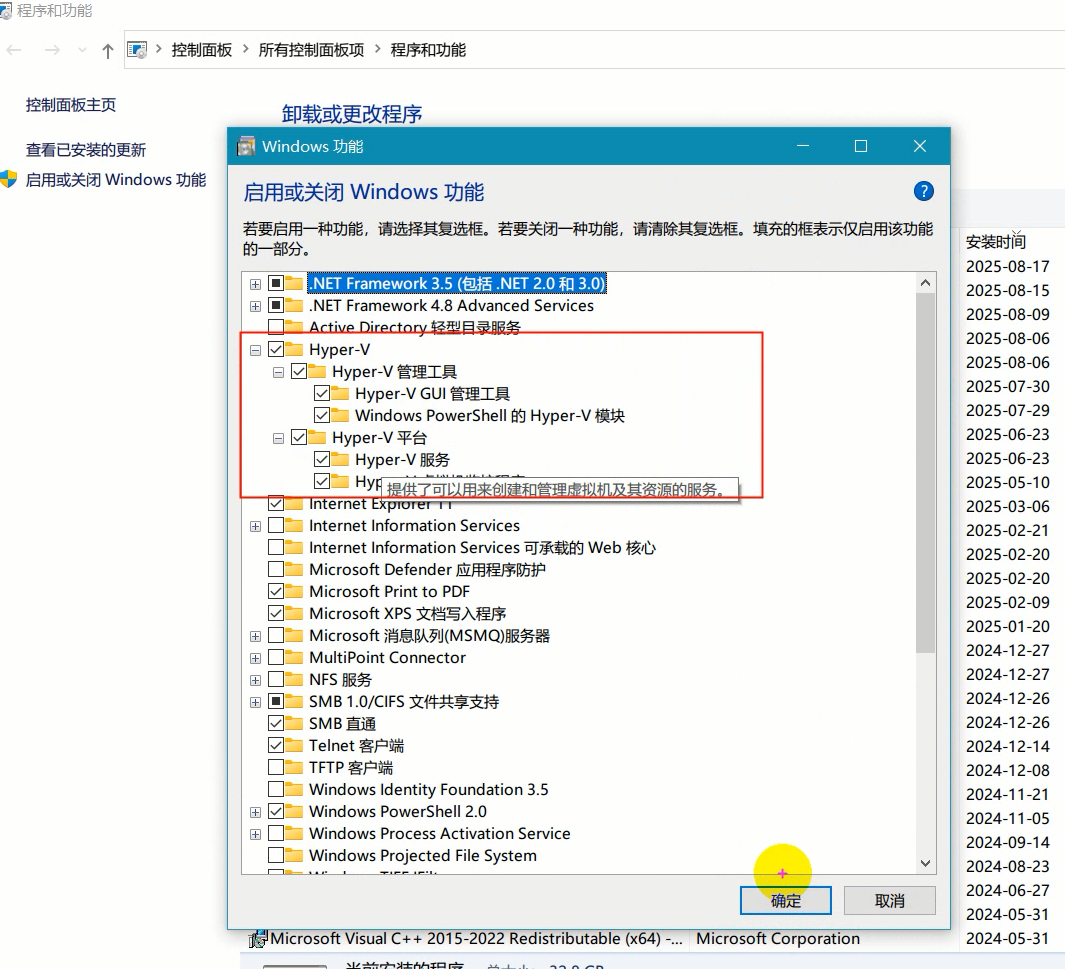The image size is (1065, 969).
Task: Expand Microsoft 消息队列(MSMQ)服务器 node
Action: point(255,636)
